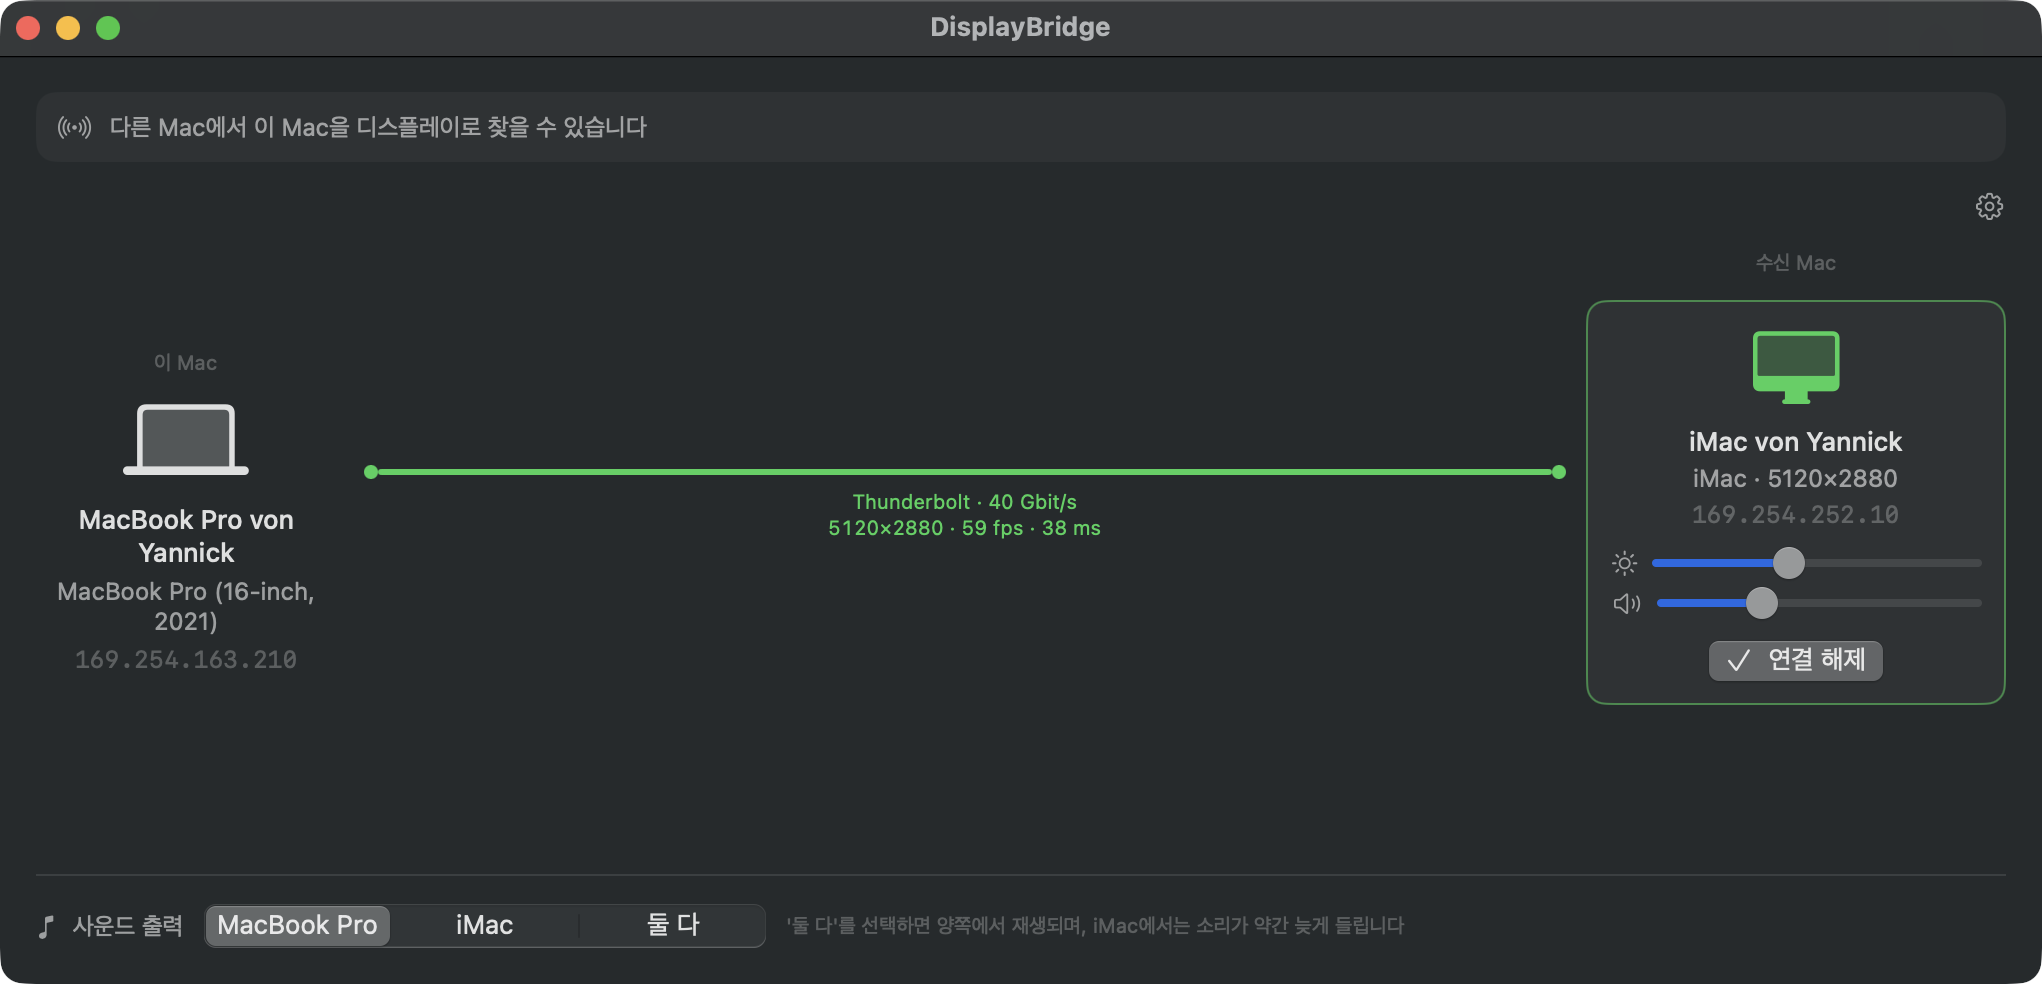Close the DisplayBridge window

[28, 28]
